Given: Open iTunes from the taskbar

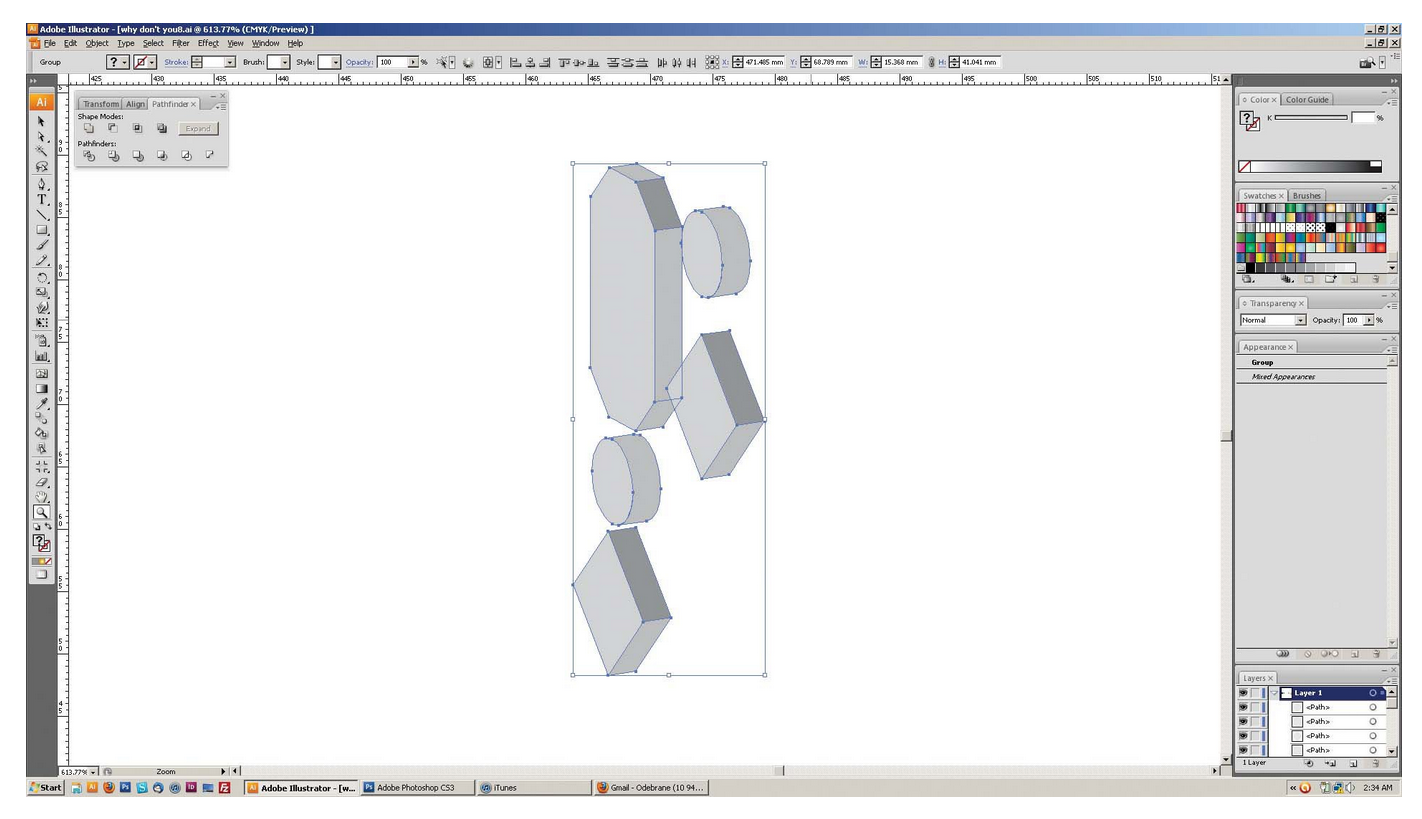Looking at the screenshot, I should (x=532, y=788).
